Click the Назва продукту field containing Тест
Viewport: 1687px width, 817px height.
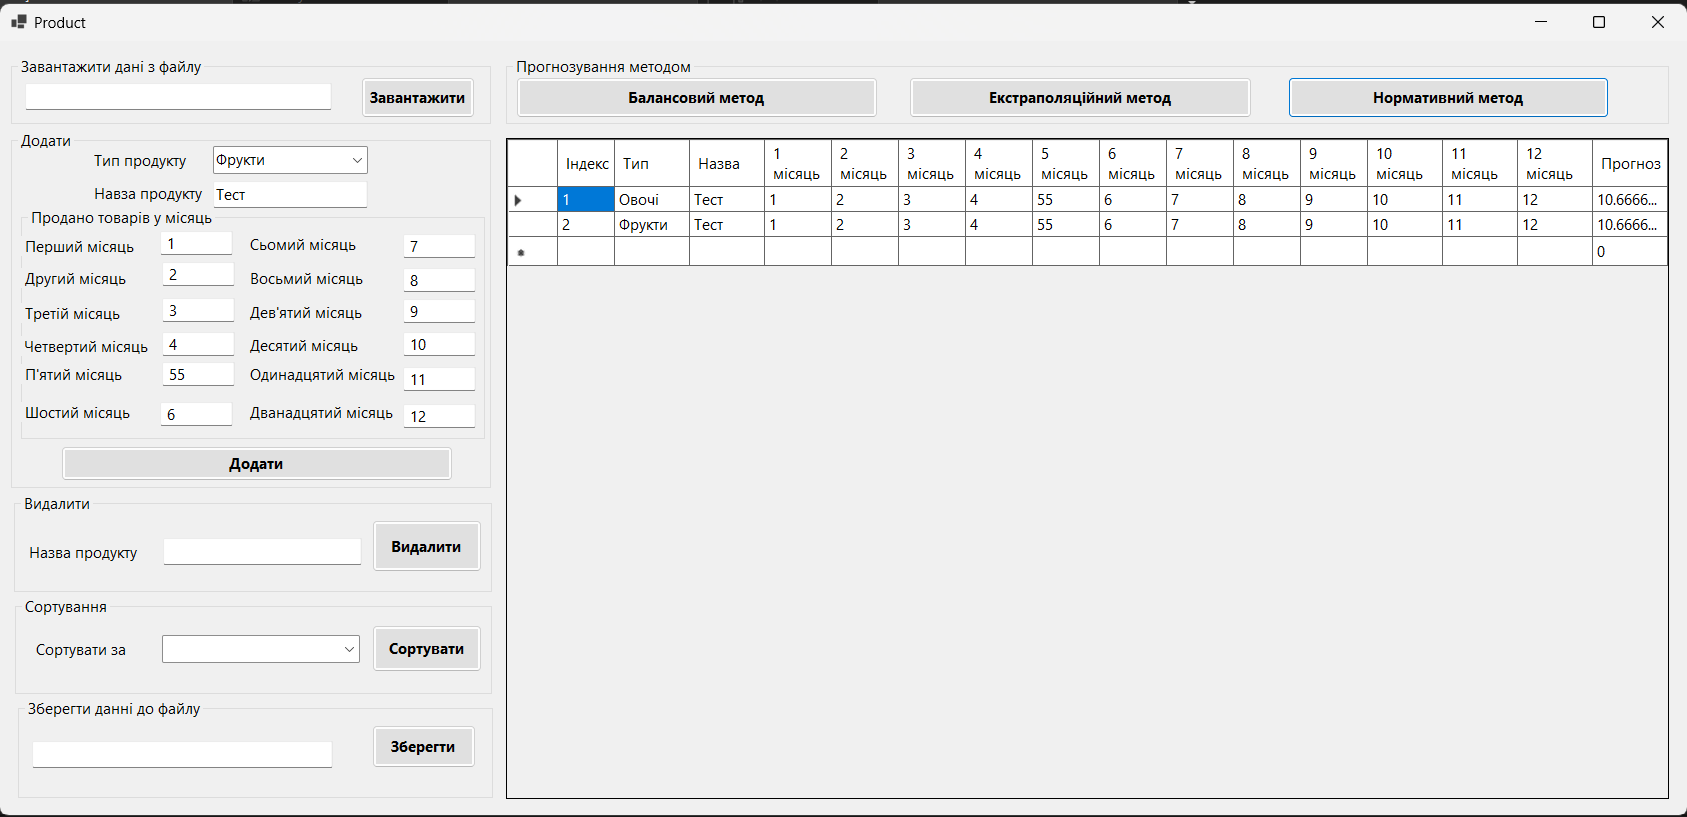coord(290,195)
